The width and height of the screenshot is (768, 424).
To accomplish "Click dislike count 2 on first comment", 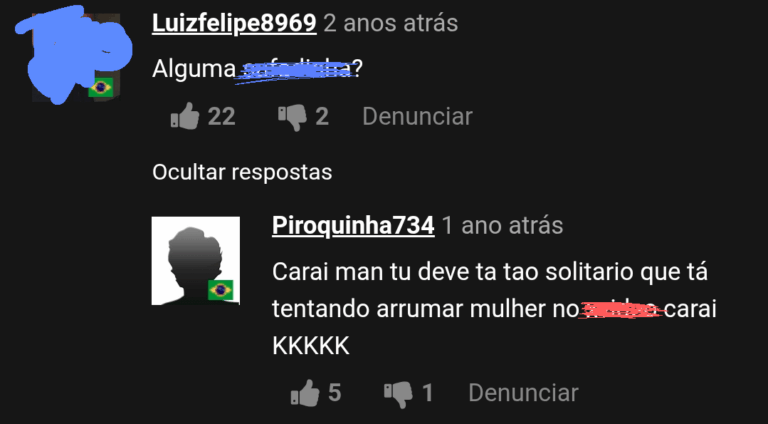I will pos(322,117).
